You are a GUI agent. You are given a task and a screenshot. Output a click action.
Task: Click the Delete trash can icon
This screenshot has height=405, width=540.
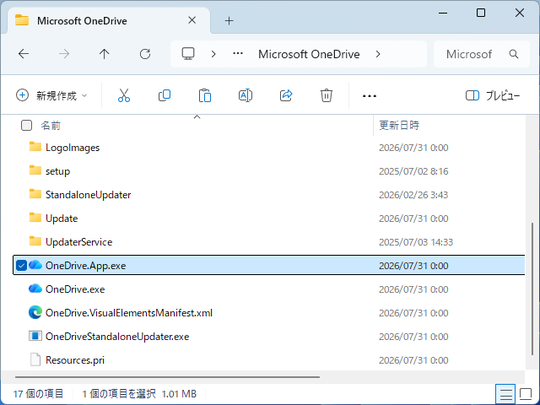click(x=326, y=95)
